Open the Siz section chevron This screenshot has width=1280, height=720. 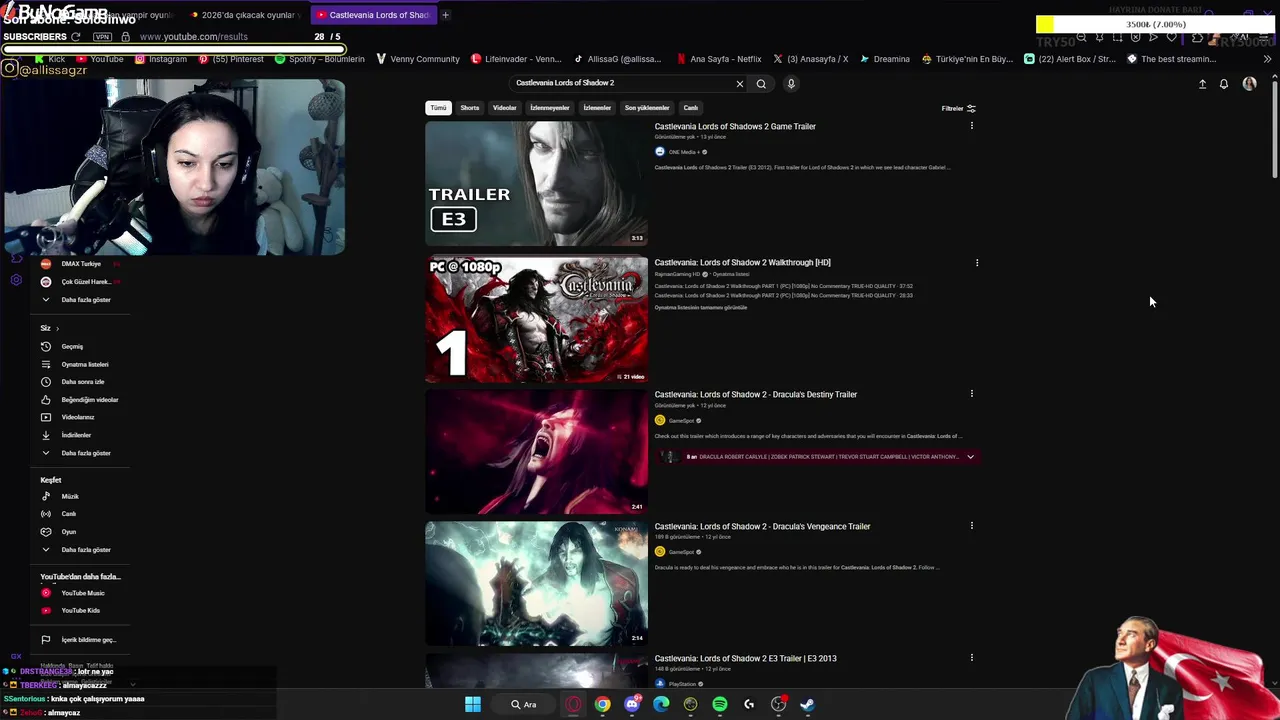(x=57, y=329)
